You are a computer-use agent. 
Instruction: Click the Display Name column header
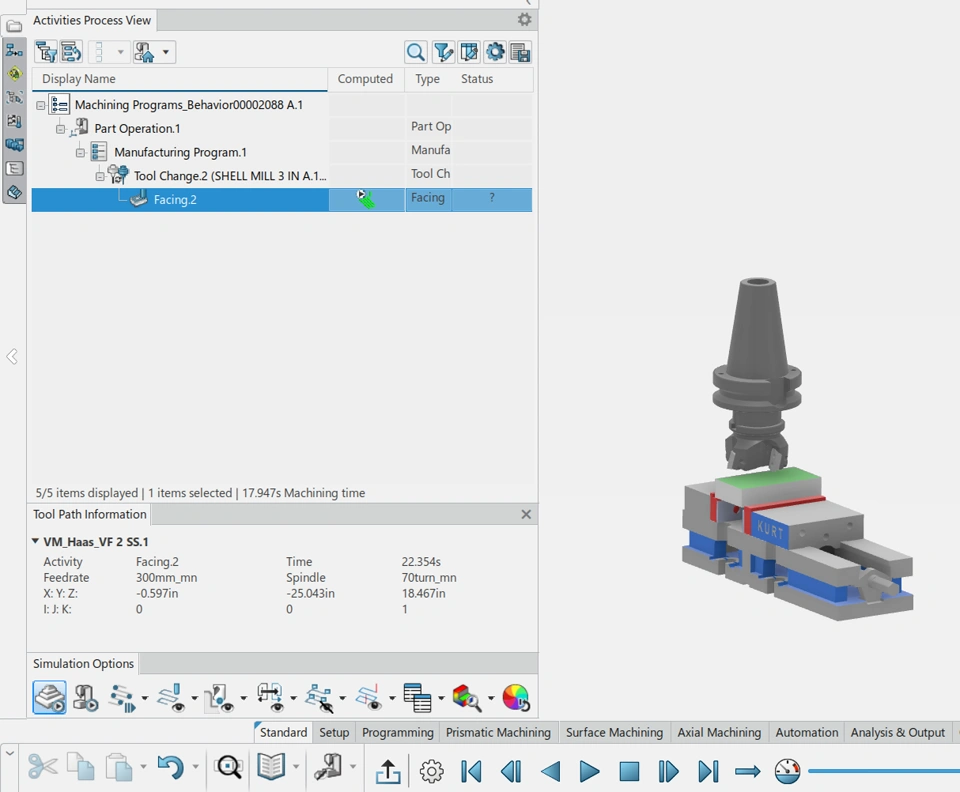pos(179,79)
